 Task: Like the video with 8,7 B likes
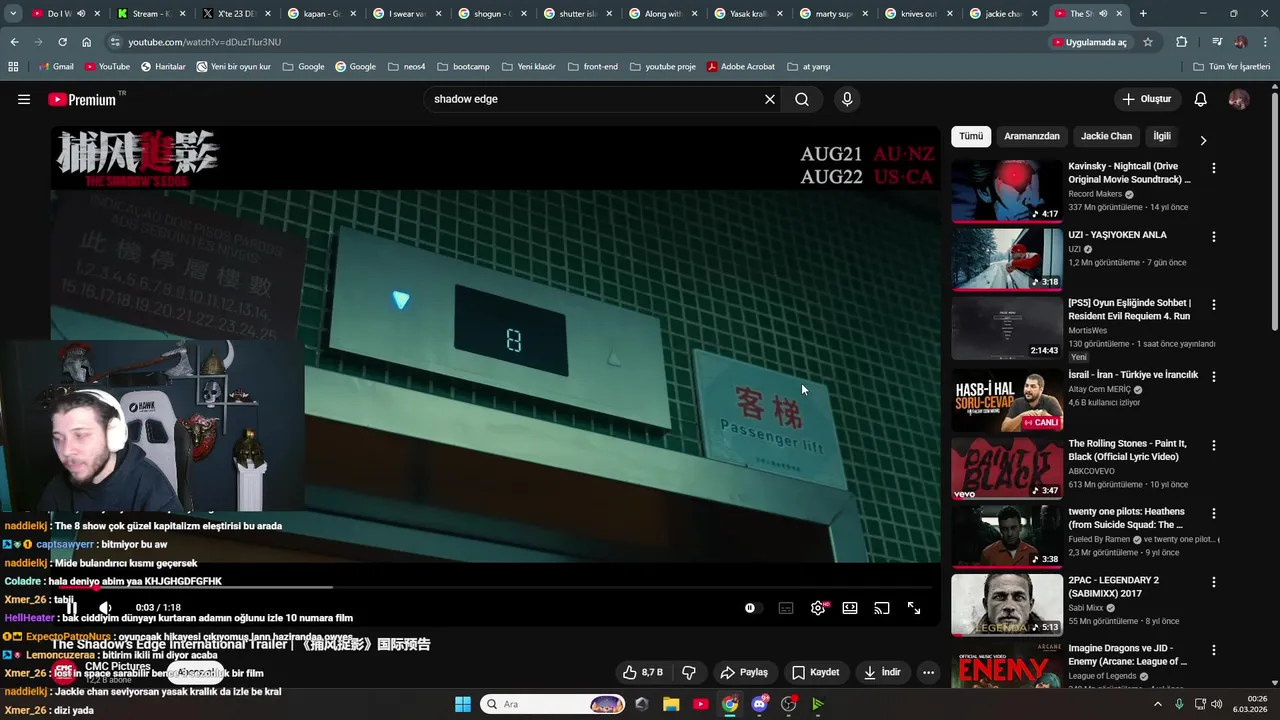point(641,672)
